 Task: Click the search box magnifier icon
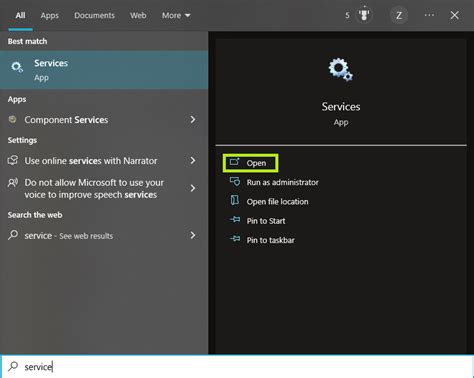click(x=13, y=366)
